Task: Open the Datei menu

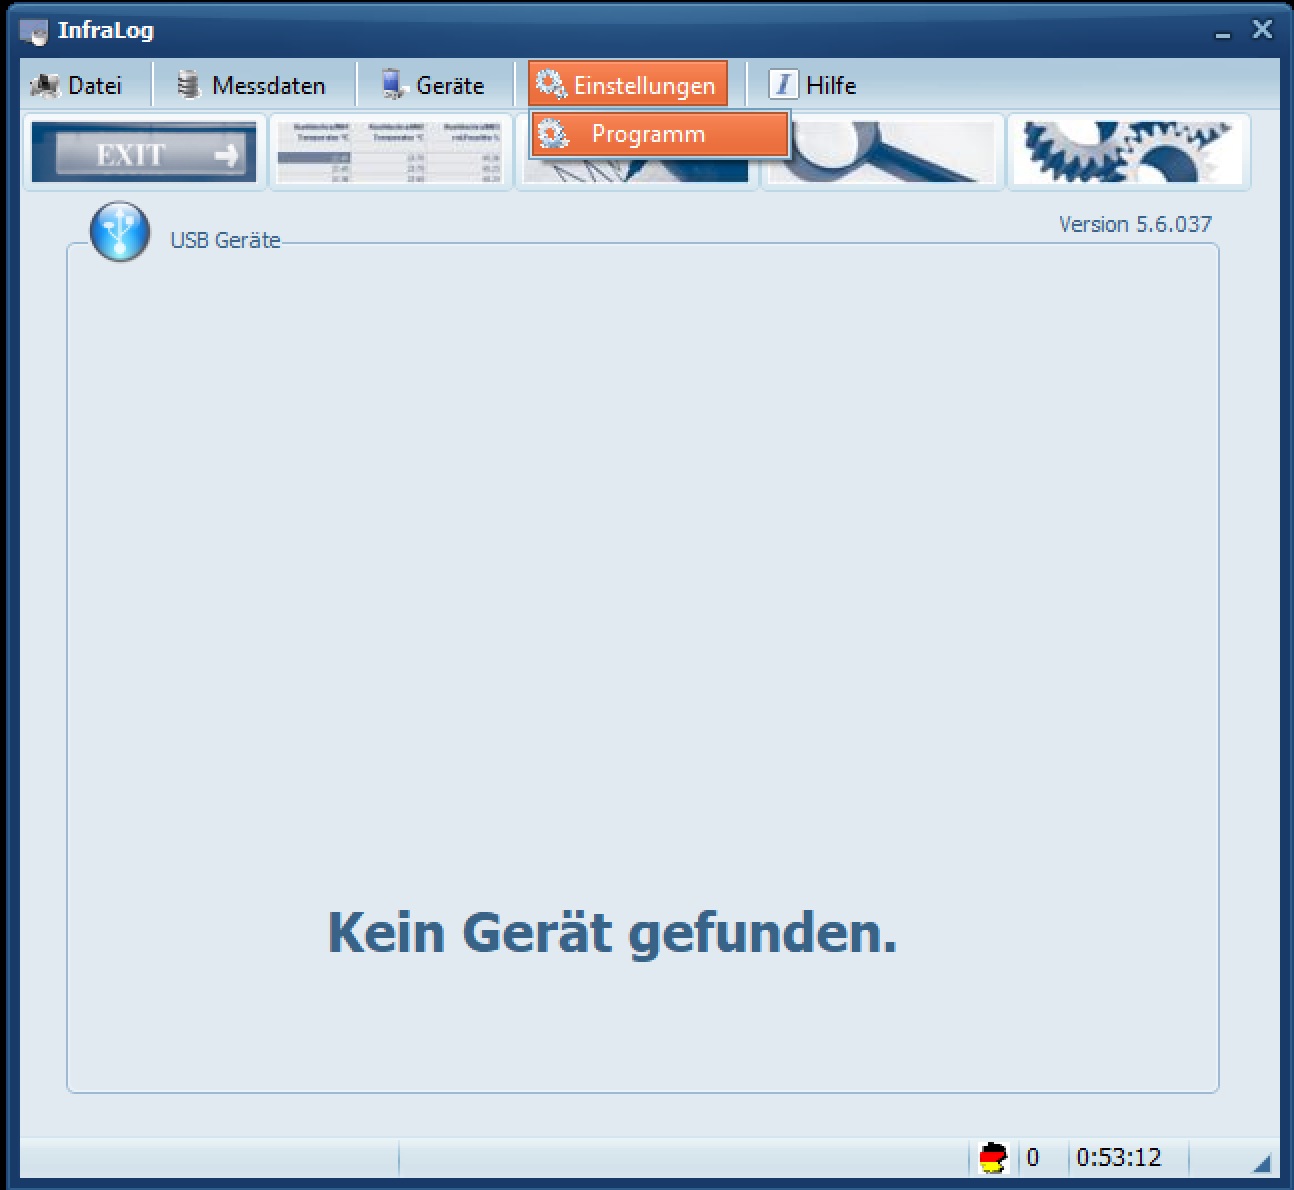Action: (78, 86)
